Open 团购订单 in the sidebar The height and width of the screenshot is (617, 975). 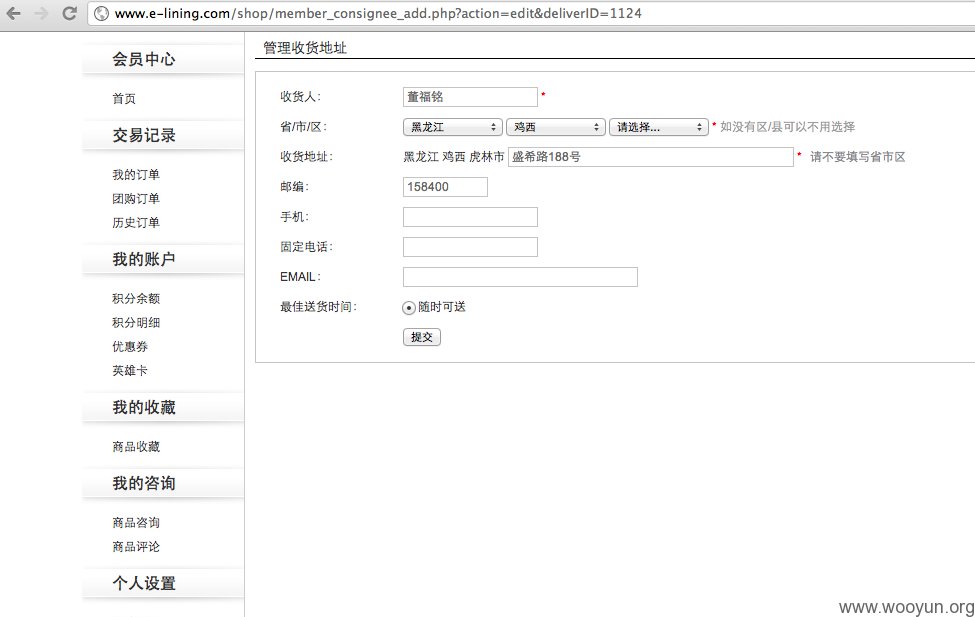pyautogui.click(x=136, y=199)
